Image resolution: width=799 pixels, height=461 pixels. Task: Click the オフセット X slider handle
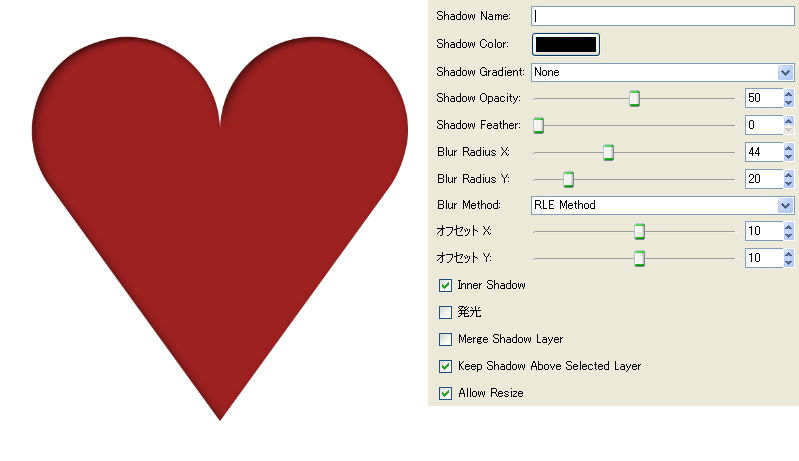click(640, 231)
